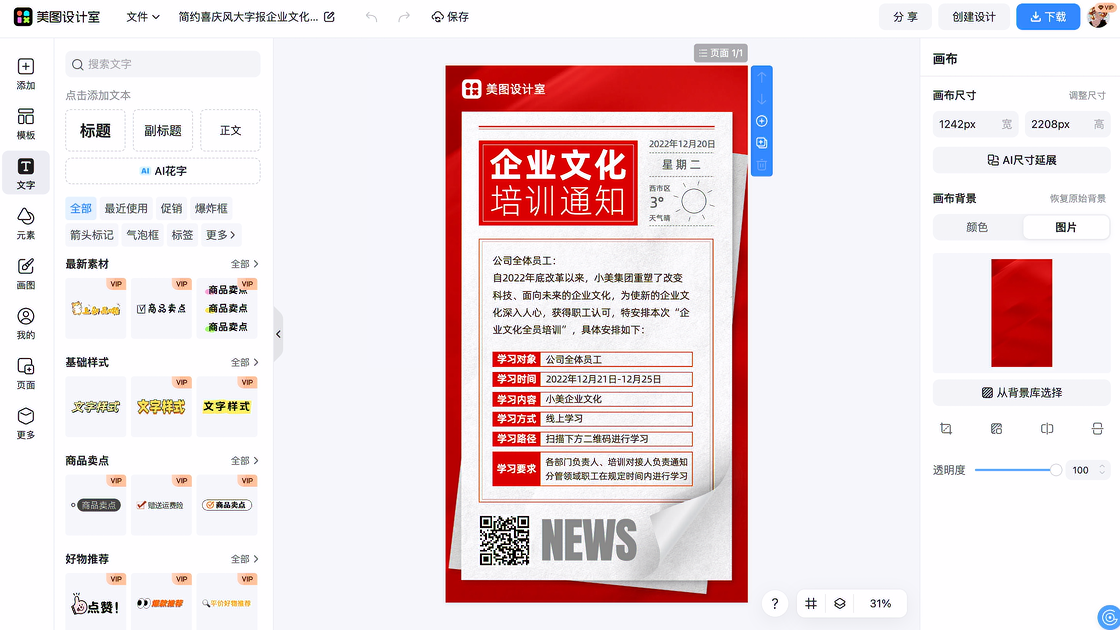Open the 页面 1/1 page list

(x=720, y=53)
